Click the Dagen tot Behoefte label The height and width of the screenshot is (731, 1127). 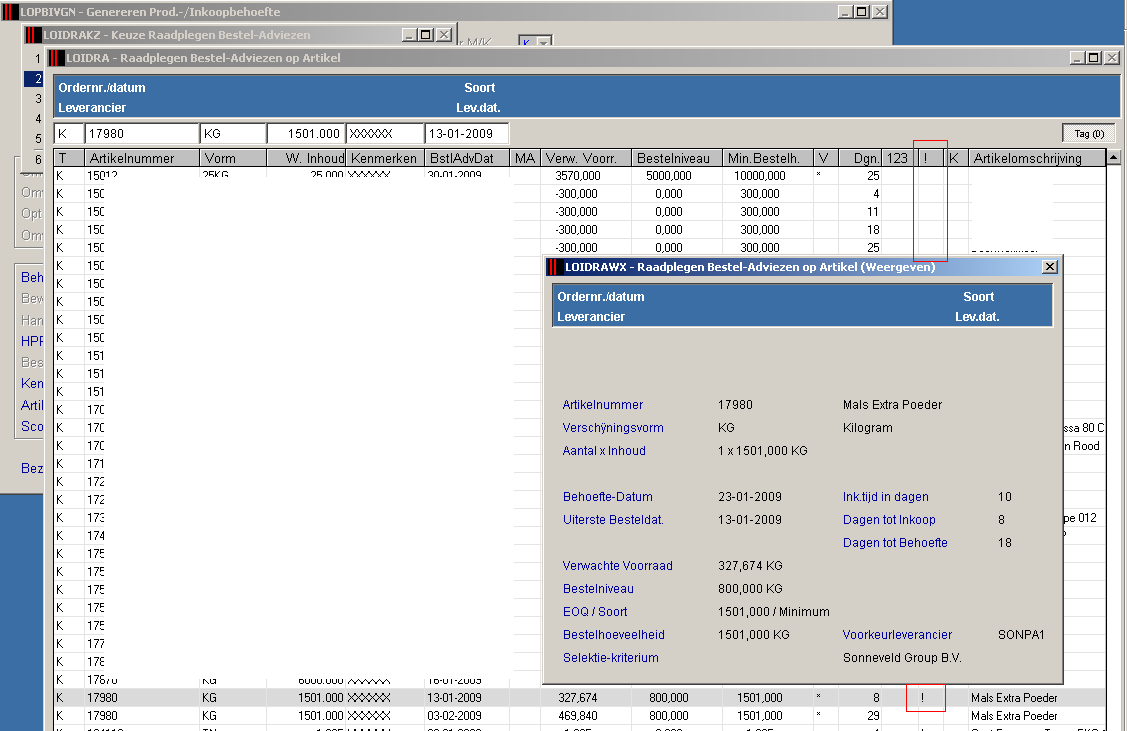click(896, 543)
